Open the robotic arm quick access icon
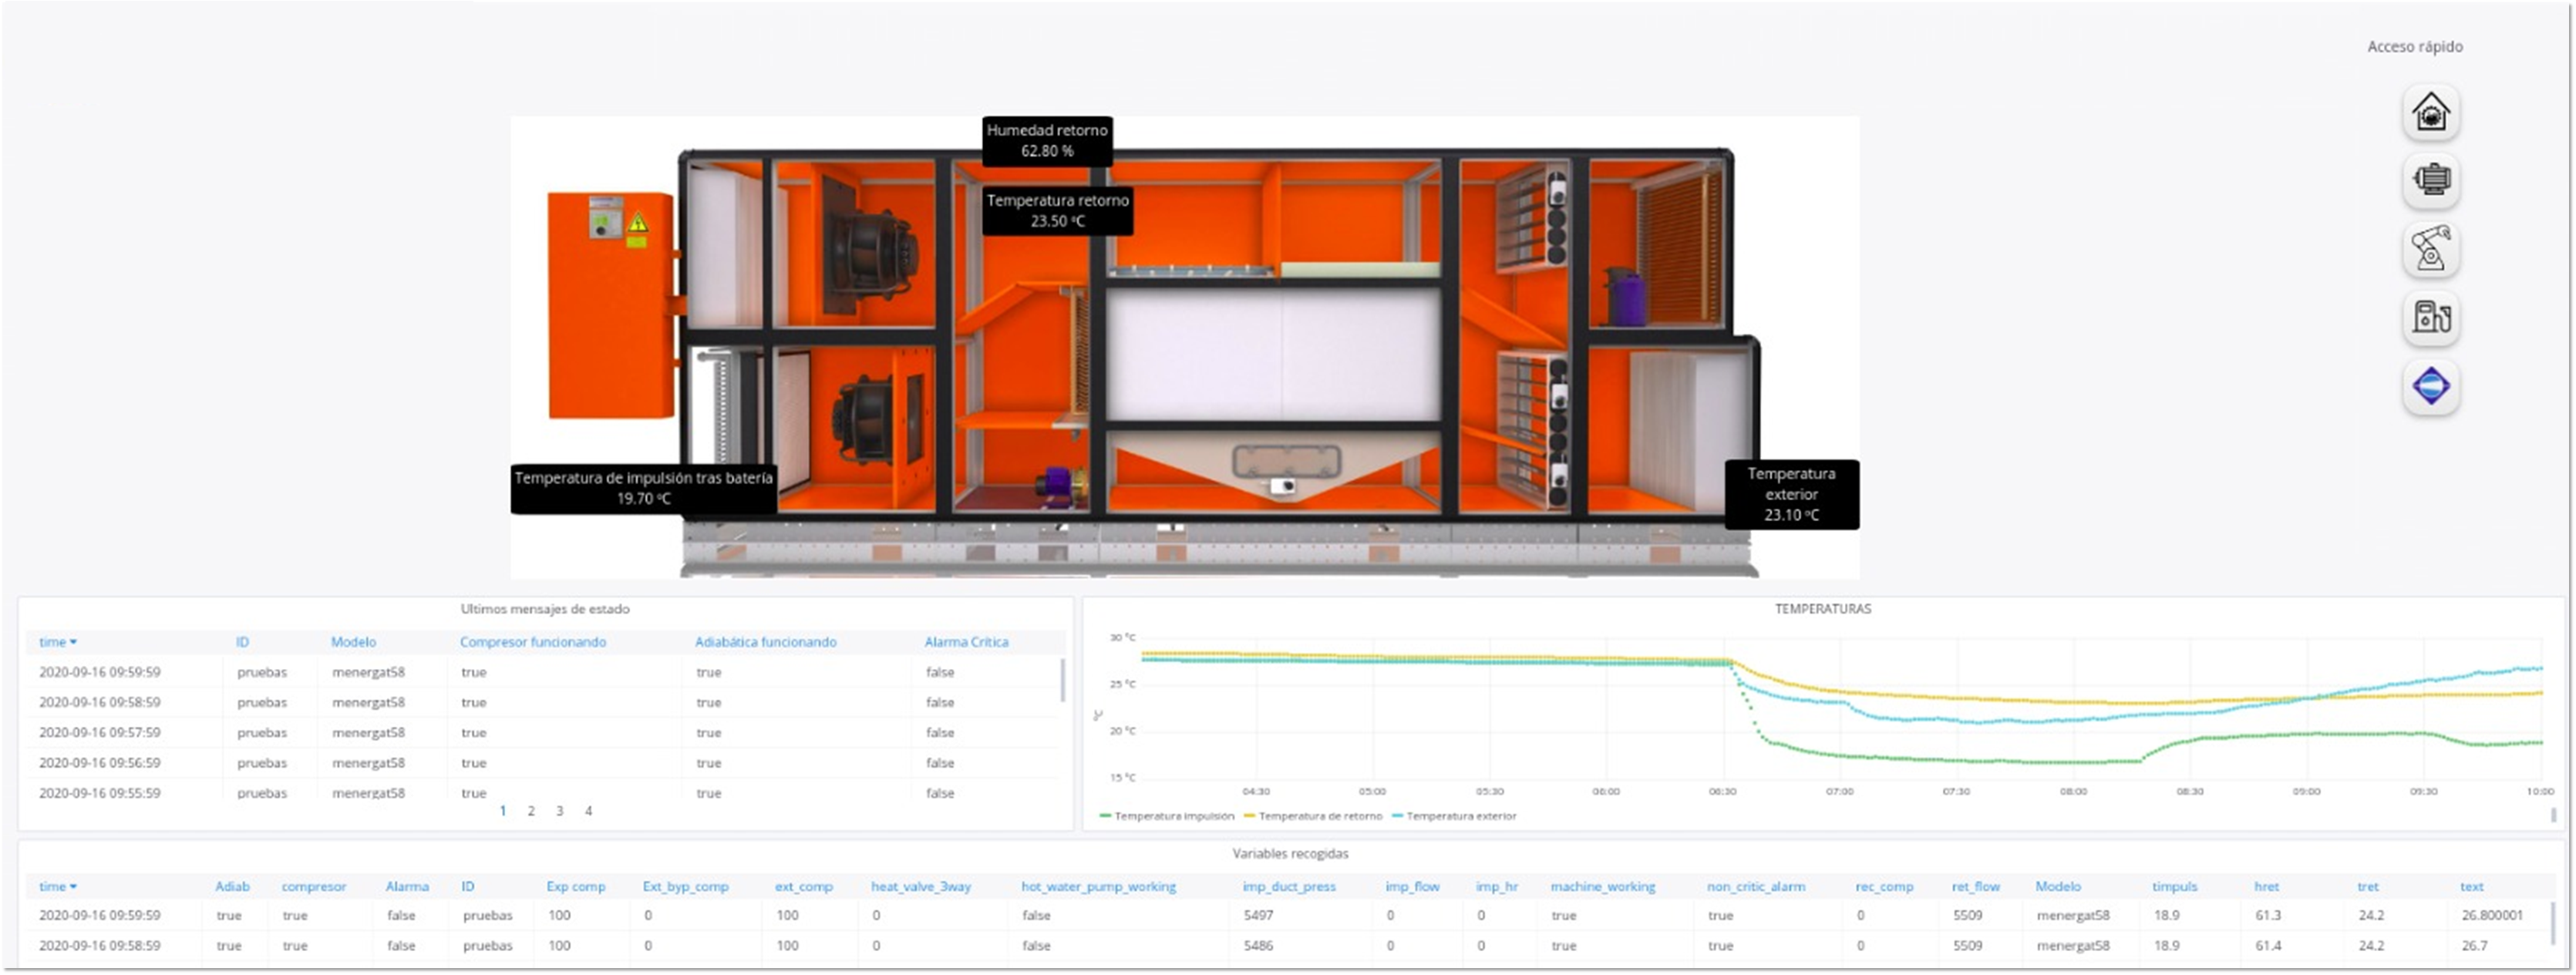Image resolution: width=2576 pixels, height=975 pixels. point(2431,249)
